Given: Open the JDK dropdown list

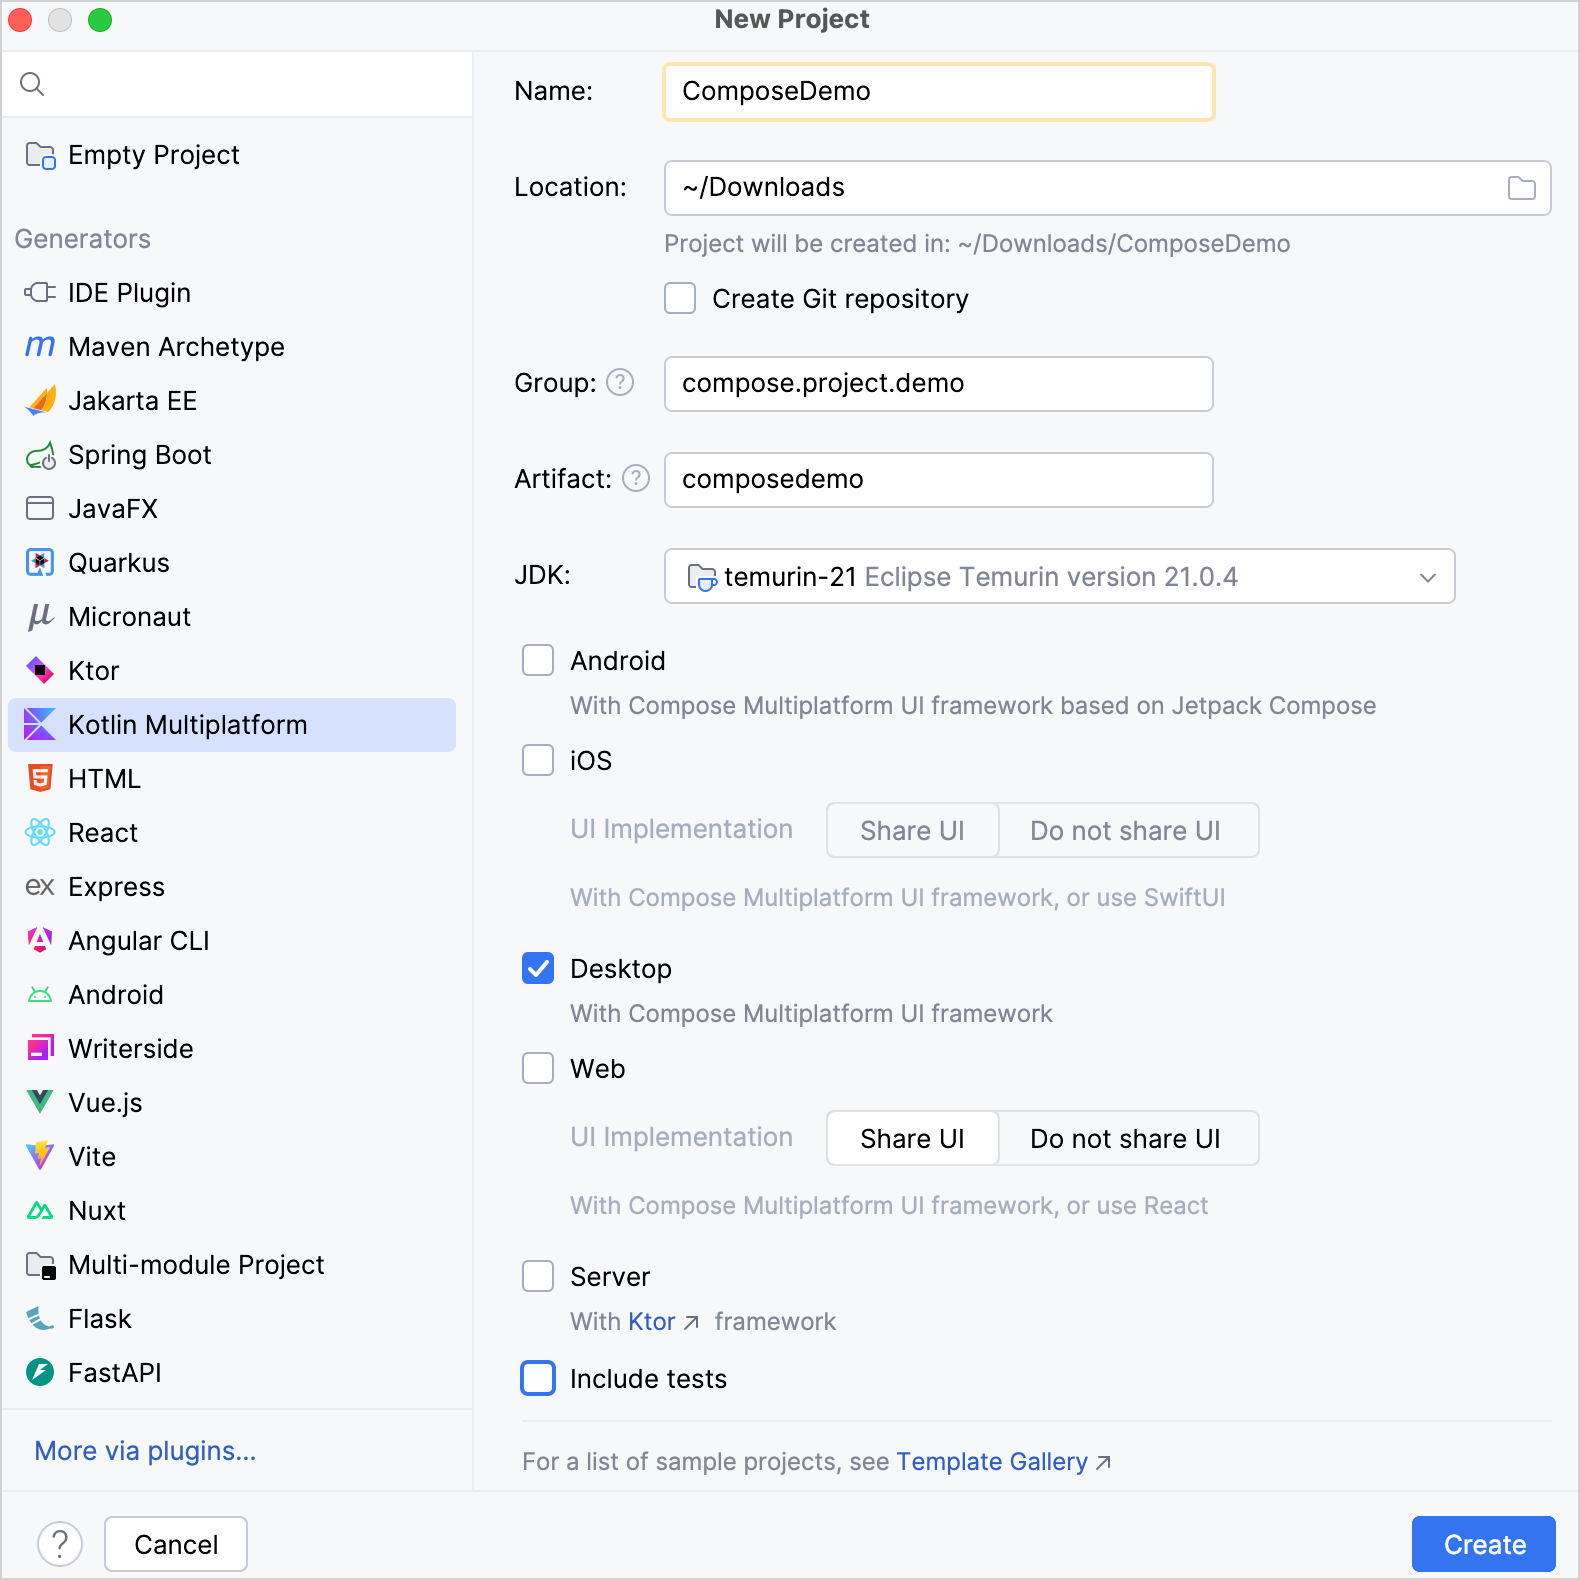Looking at the screenshot, I should [1058, 577].
